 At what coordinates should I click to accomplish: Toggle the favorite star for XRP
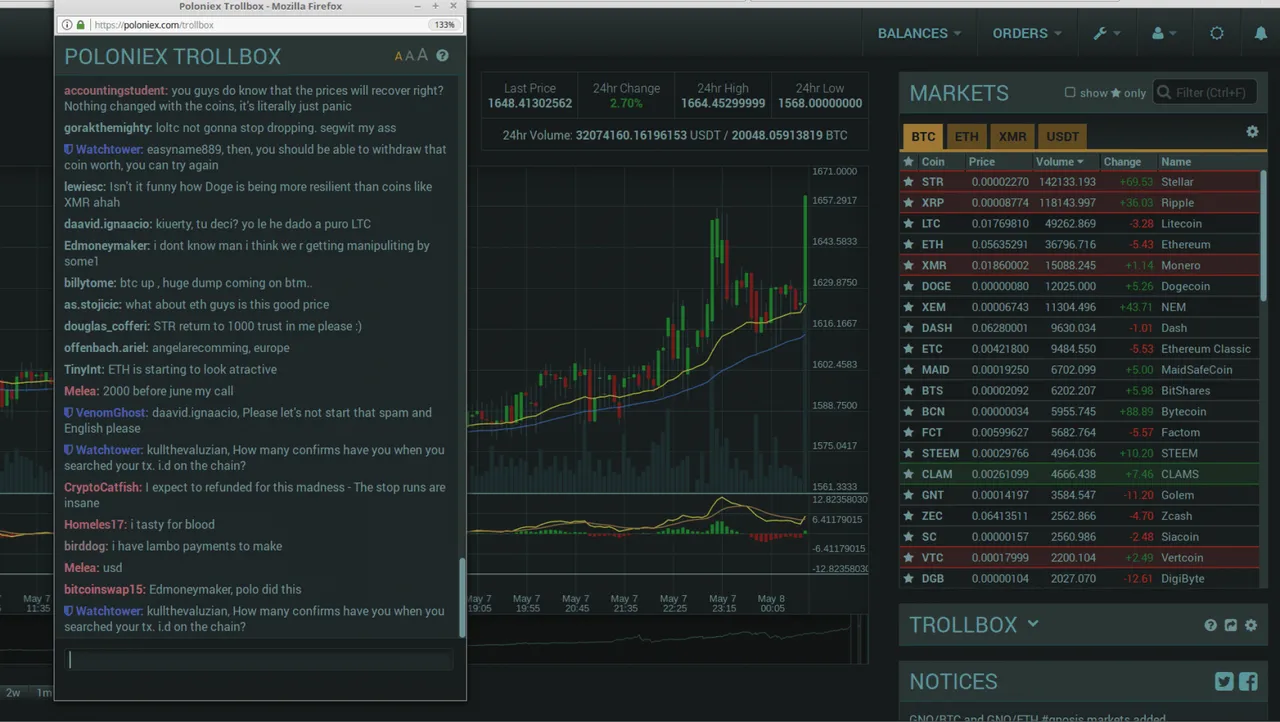pyautogui.click(x=908, y=203)
